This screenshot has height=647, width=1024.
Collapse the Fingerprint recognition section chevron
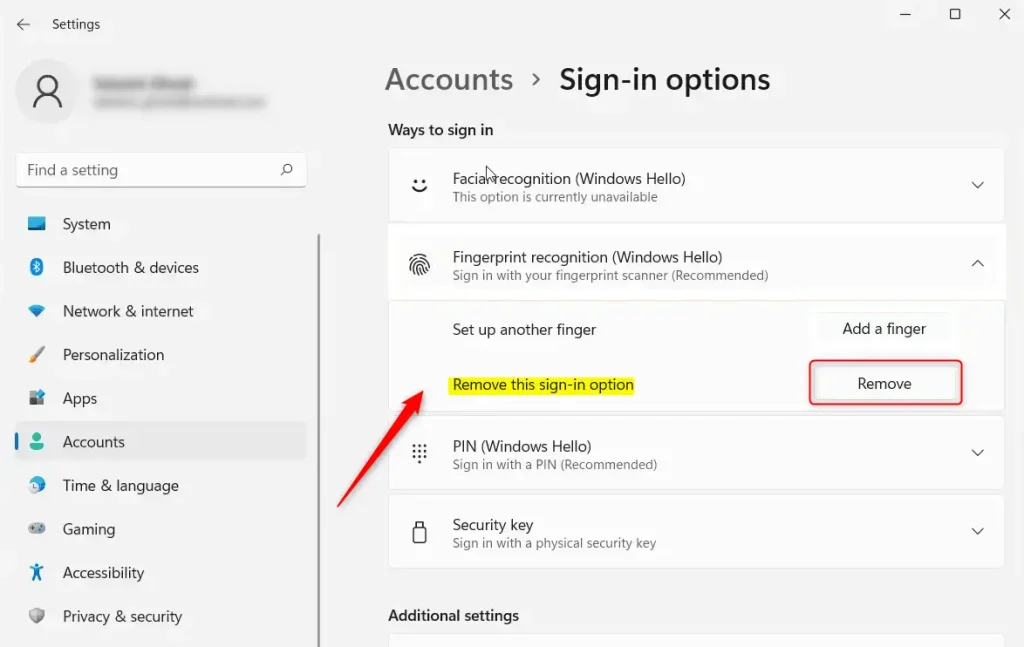pos(977,264)
